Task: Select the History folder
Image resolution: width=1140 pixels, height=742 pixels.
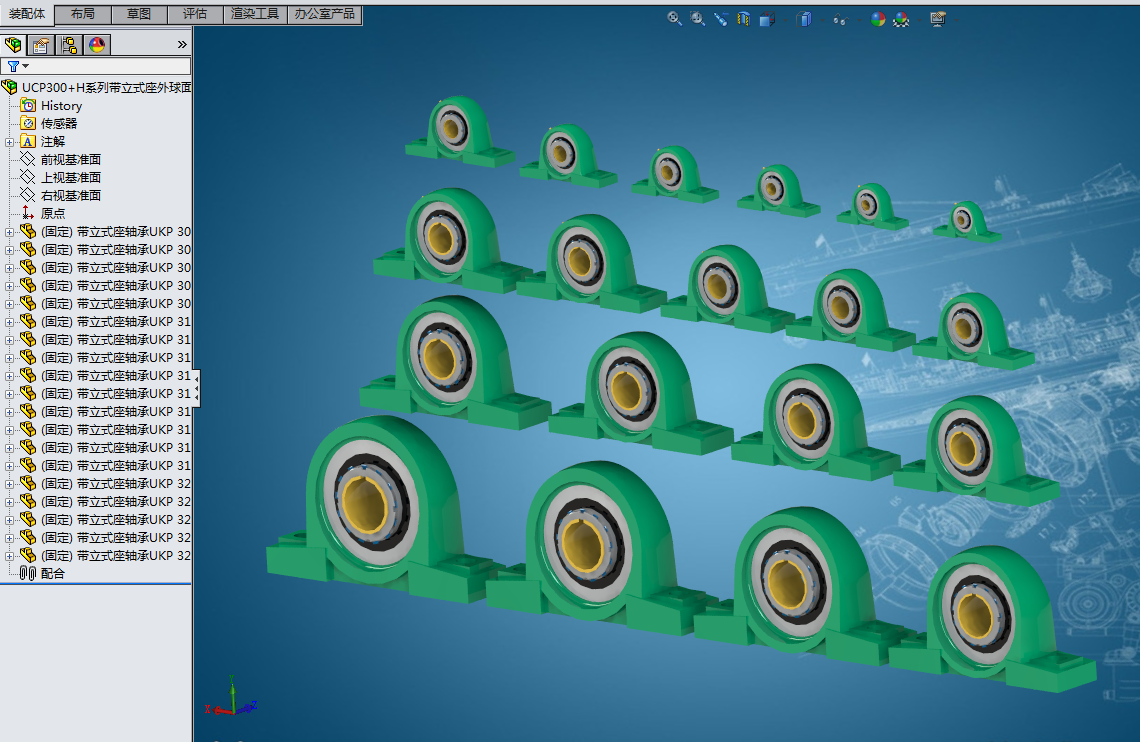Action: (61, 105)
